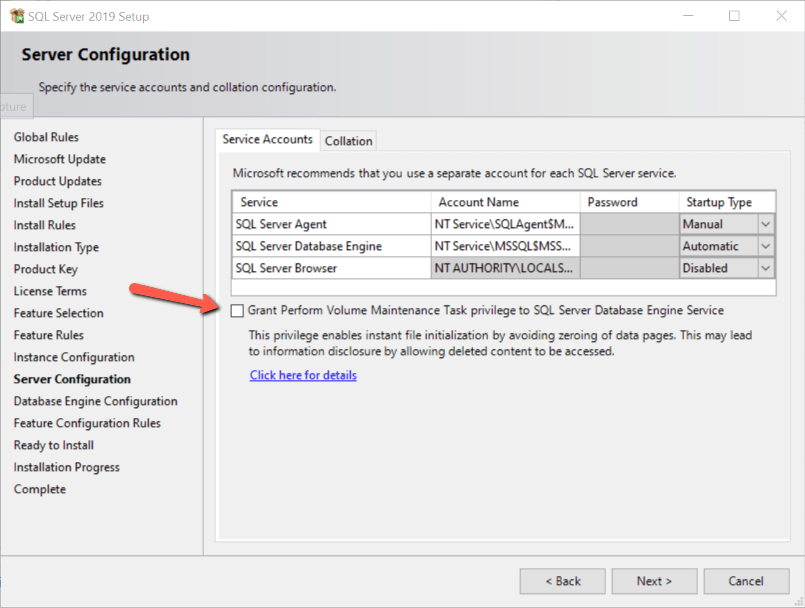Open SQL Server Agent startup type dropdown
805x608 pixels.
[x=765, y=224]
